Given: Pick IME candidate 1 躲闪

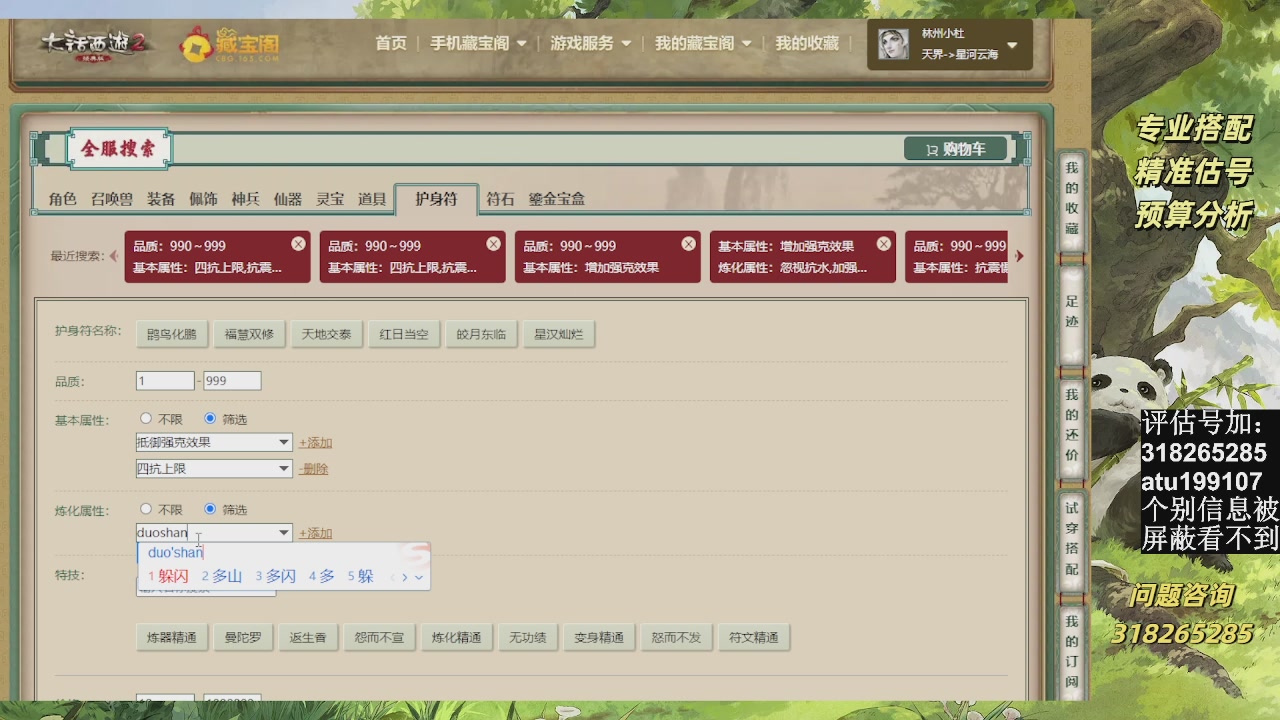Looking at the screenshot, I should (x=168, y=576).
